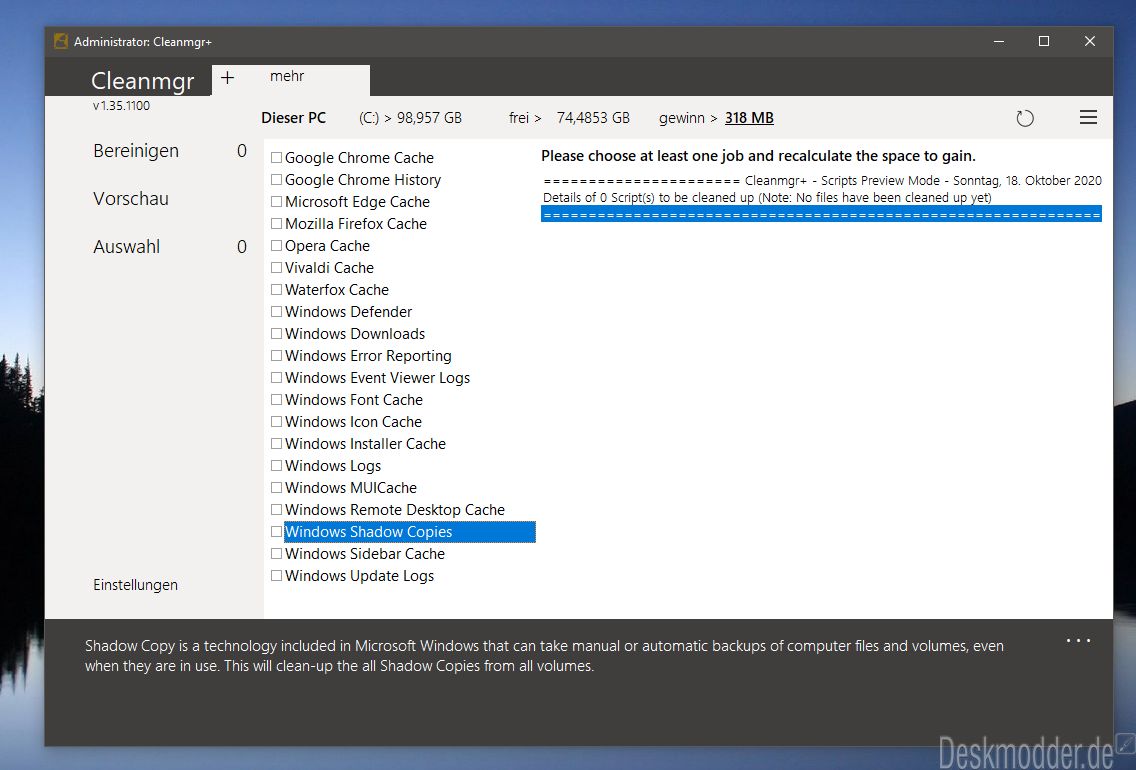The image size is (1136, 770).
Task: Click the plus icon next to Cleanmgr
Action: pyautogui.click(x=227, y=78)
